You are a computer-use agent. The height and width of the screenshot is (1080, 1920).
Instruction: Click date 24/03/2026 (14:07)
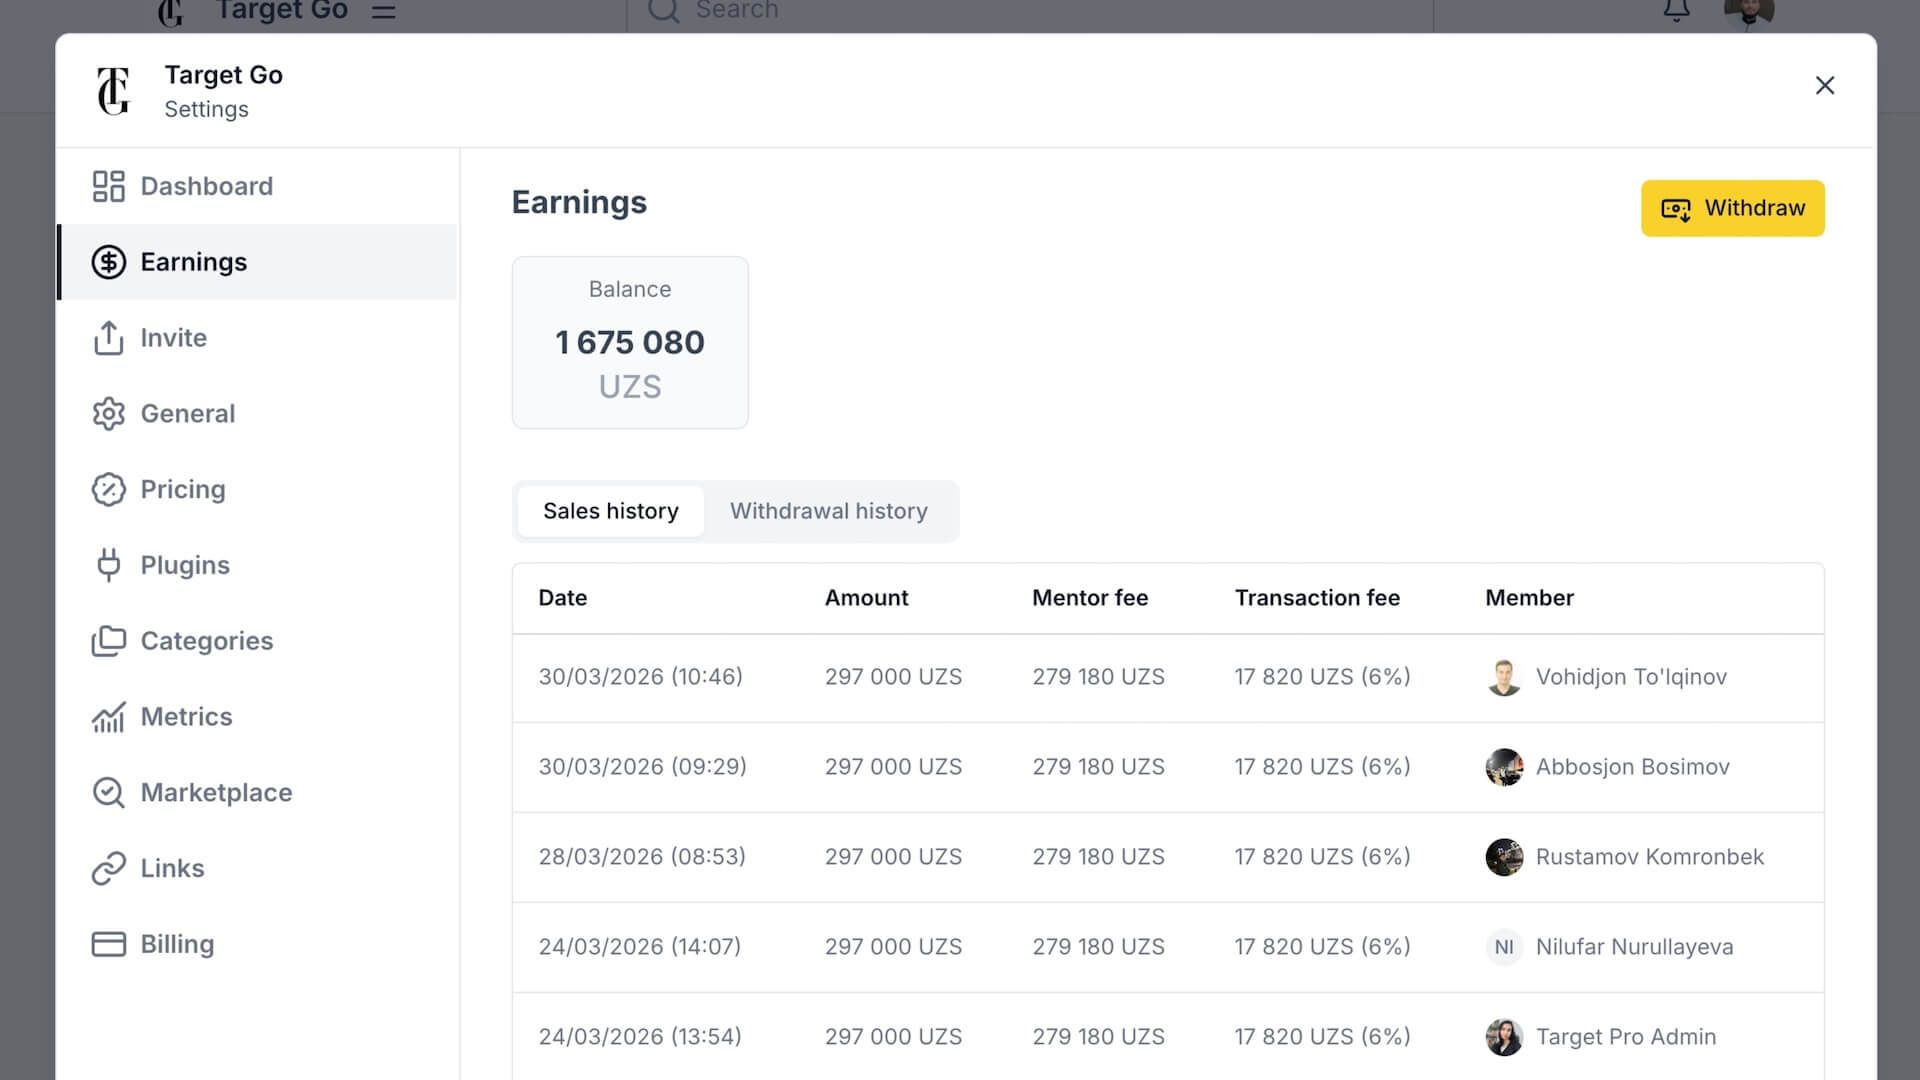pos(640,947)
